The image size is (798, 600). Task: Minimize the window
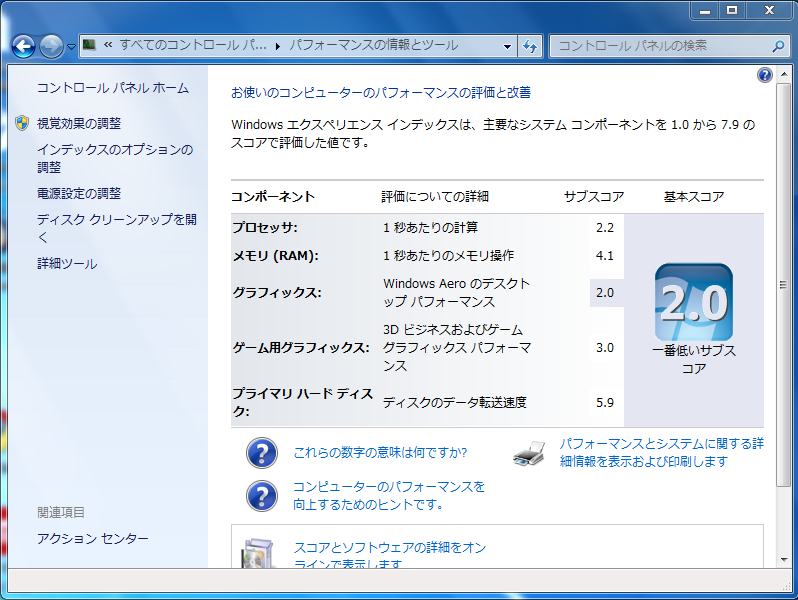[x=705, y=10]
